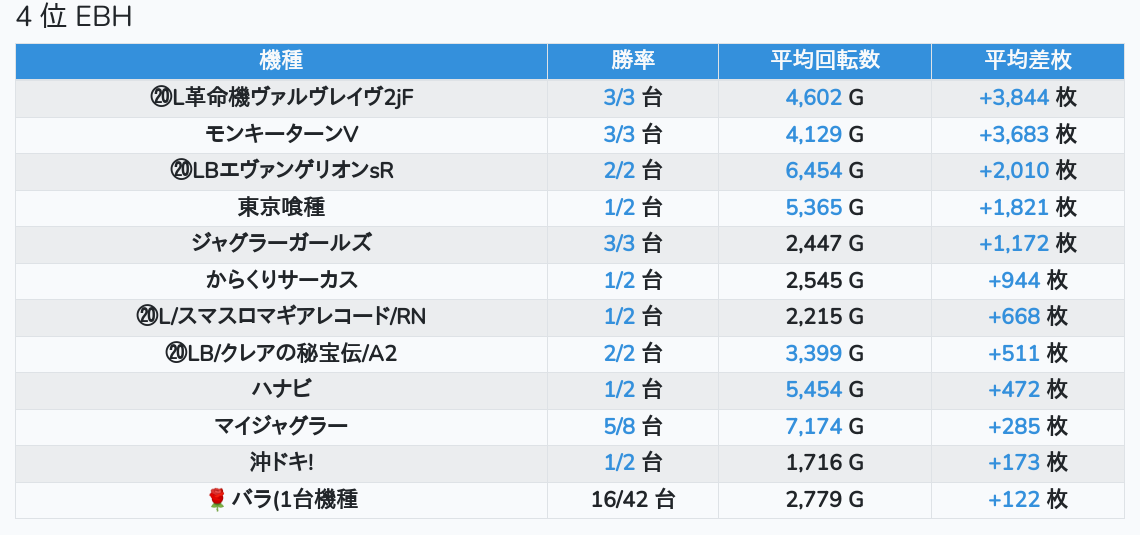Click the 平均差枚 column header

point(1027,60)
